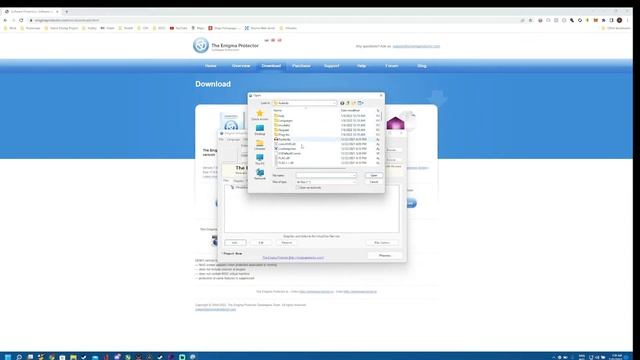Click the support email link in header
The image size is (640, 360).
pos(416,46)
